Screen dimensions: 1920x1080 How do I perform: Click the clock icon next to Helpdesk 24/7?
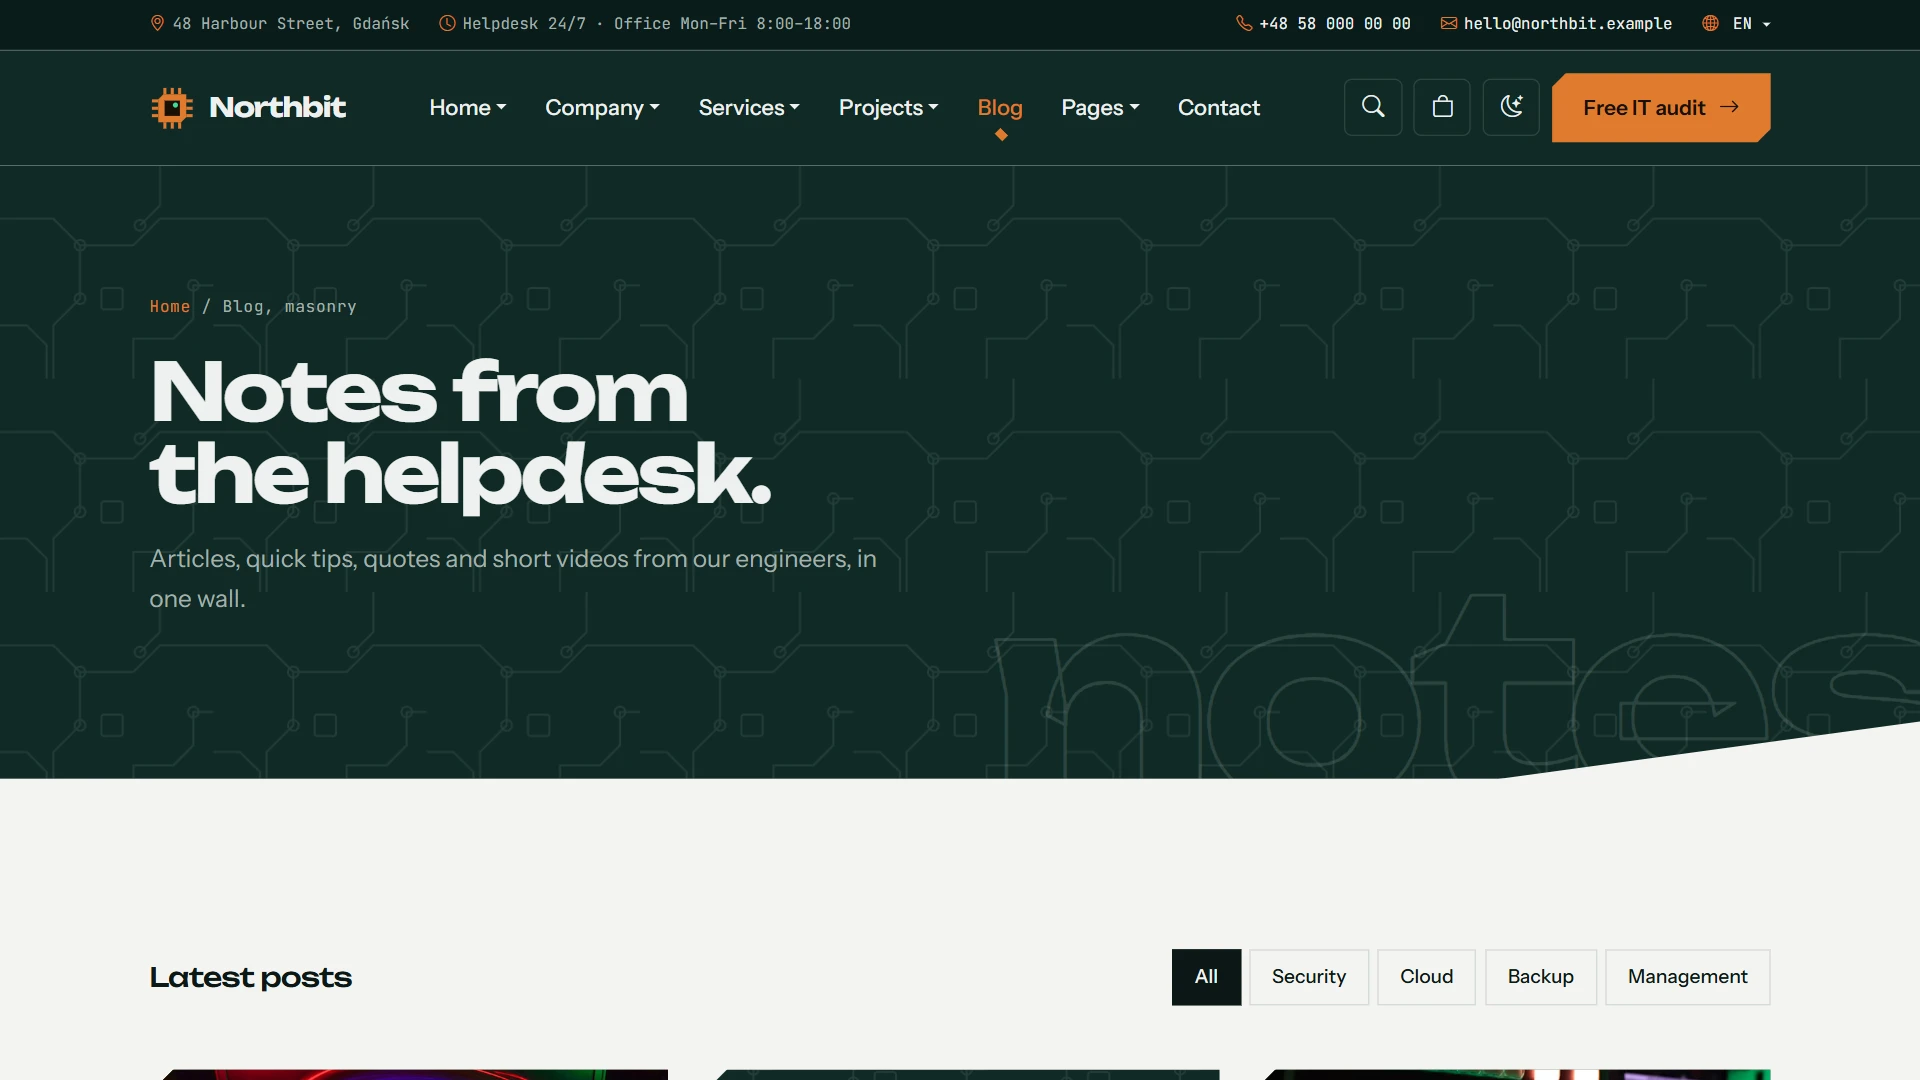pyautogui.click(x=447, y=23)
